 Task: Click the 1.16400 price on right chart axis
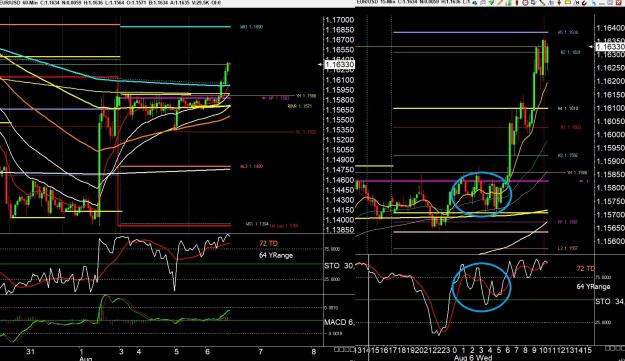(610, 28)
